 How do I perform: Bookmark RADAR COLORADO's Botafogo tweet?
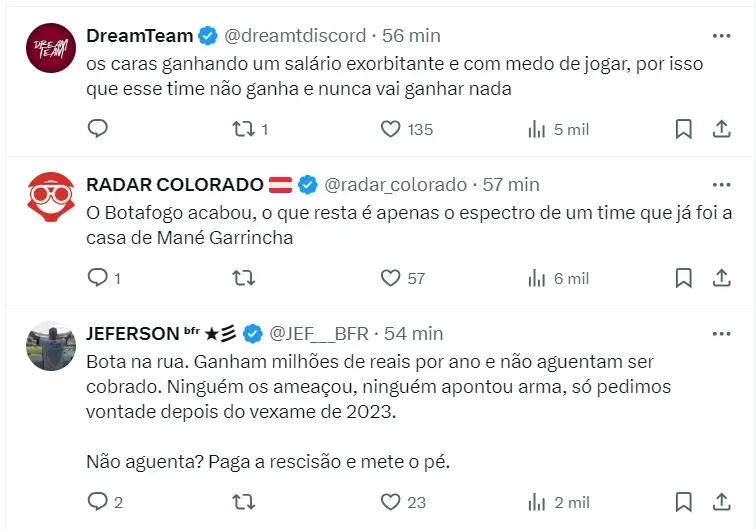coord(684,278)
